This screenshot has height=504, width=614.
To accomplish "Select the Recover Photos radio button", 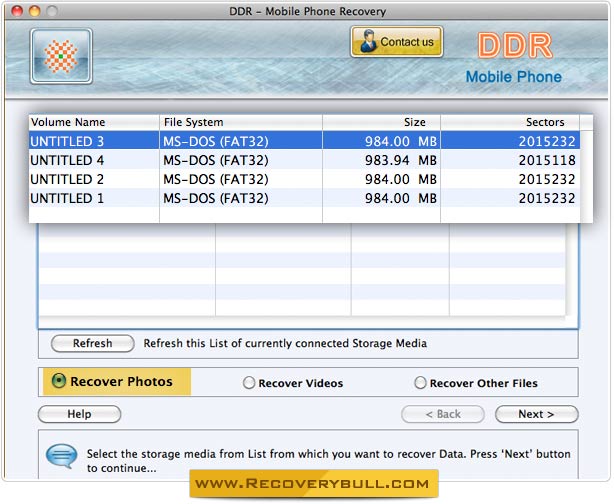I will click(59, 381).
